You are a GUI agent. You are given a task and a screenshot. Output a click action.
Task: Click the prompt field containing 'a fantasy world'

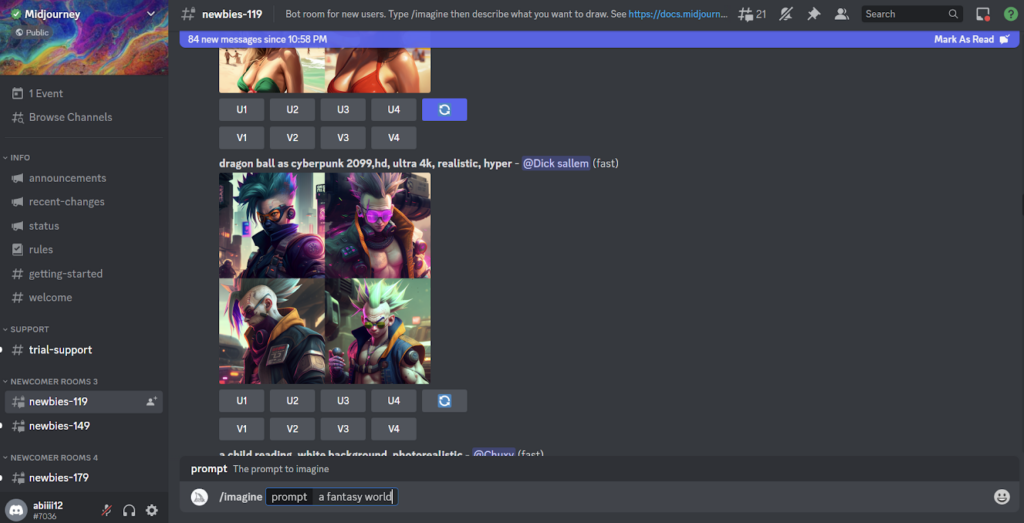pos(332,497)
